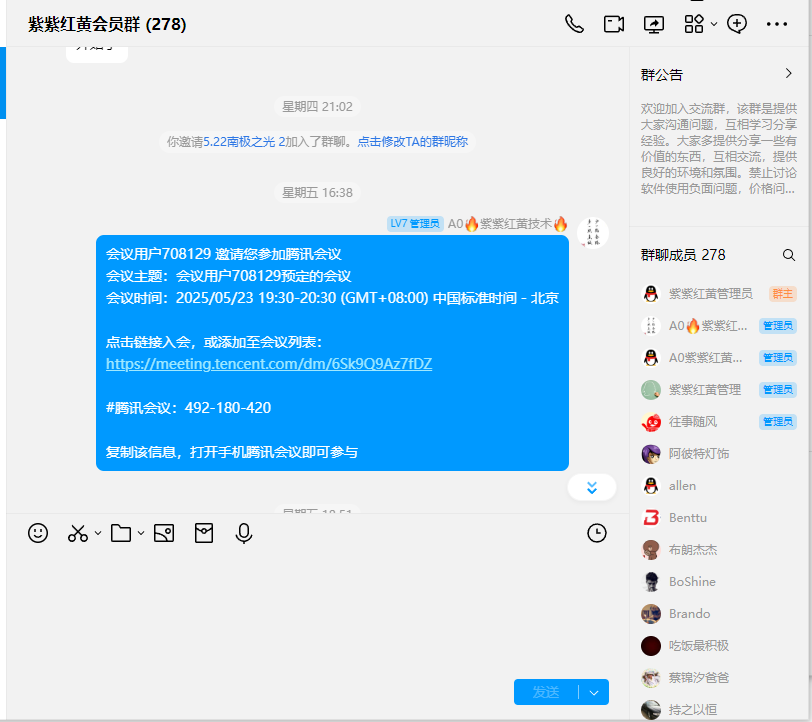Image resolution: width=812 pixels, height=722 pixels.
Task: Select member Benttu
Action: [x=718, y=517]
